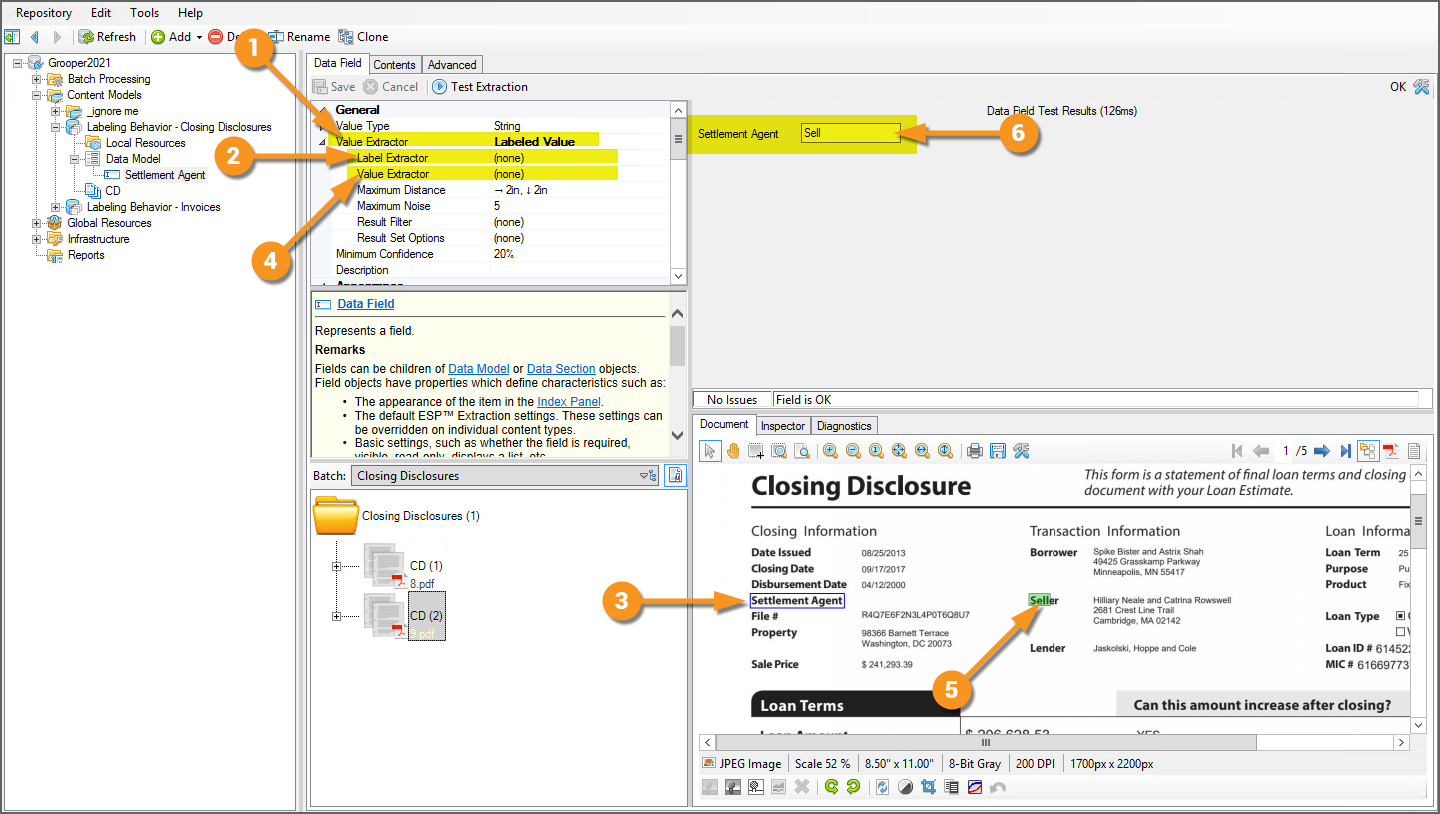Switch to the Inspector tab
1440x814 pixels.
pos(782,426)
